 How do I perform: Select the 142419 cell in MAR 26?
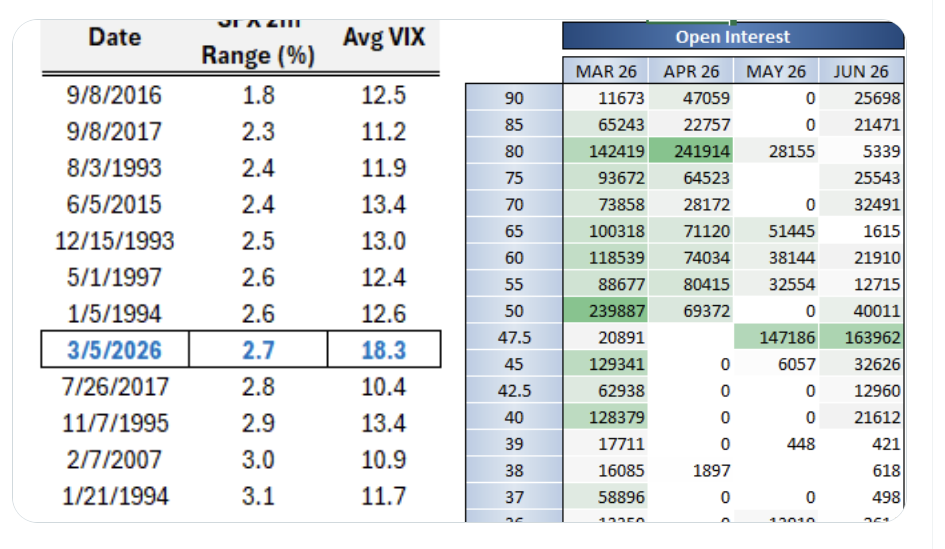coord(607,152)
